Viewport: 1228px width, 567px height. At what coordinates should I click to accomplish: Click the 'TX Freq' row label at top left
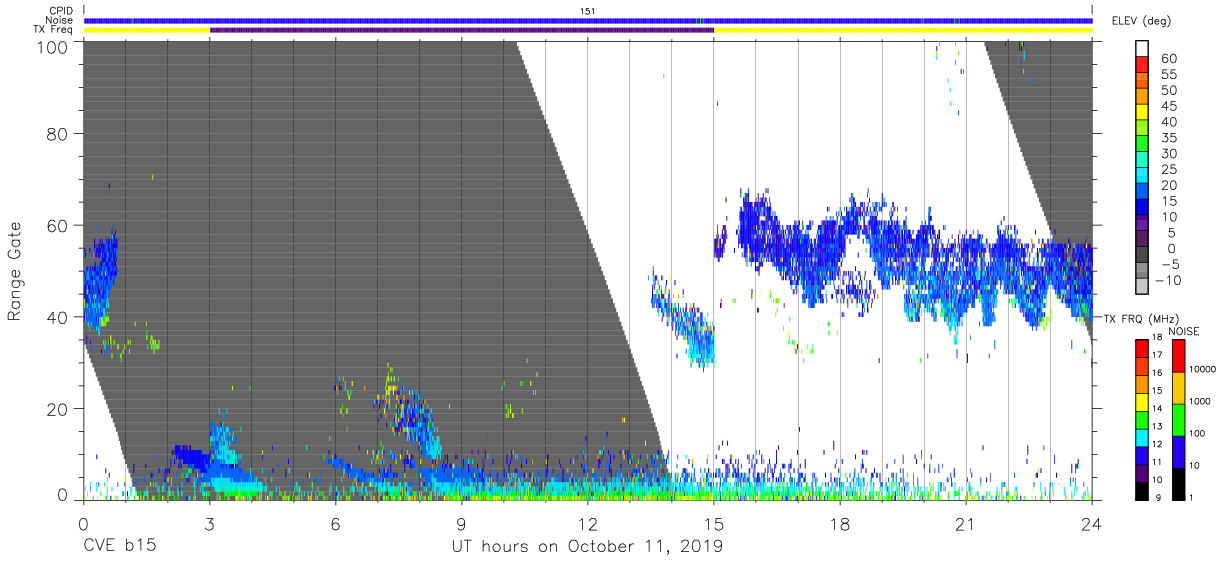54,30
